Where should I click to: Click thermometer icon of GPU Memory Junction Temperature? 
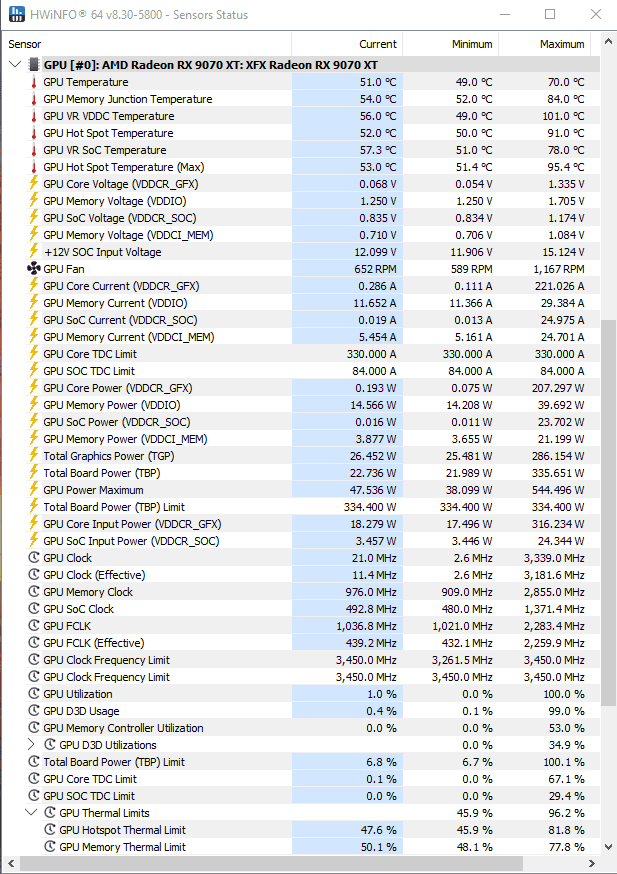click(x=34, y=99)
